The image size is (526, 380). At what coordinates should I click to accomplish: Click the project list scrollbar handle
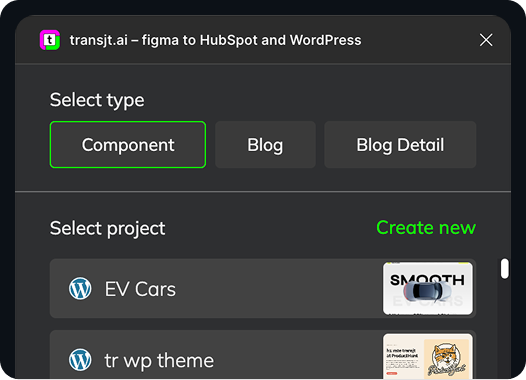(504, 268)
